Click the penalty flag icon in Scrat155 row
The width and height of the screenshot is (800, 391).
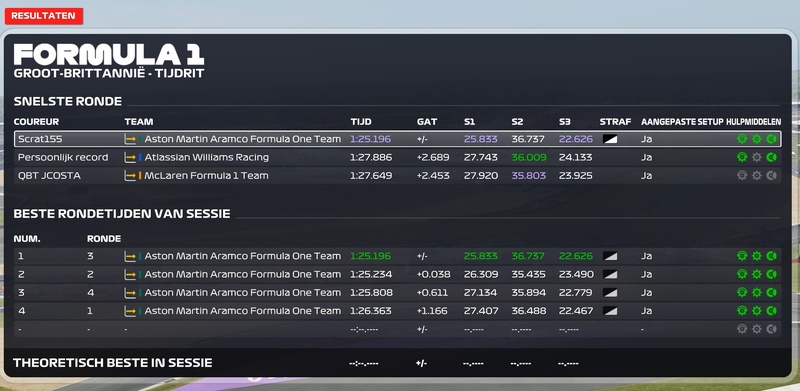610,139
